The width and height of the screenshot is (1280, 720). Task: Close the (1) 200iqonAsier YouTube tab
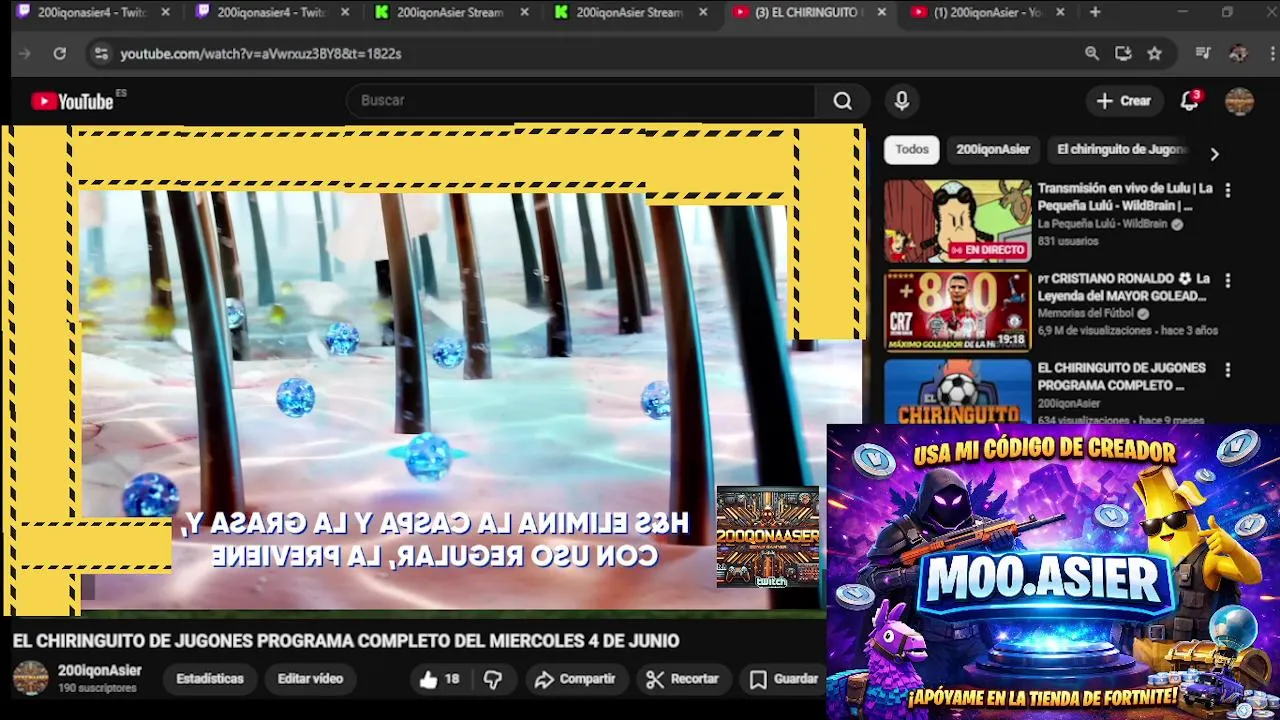coord(1060,12)
